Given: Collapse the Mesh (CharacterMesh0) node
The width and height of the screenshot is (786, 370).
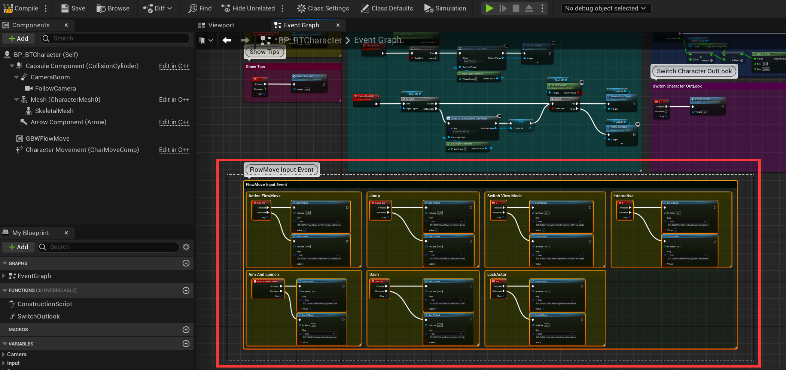Looking at the screenshot, I should point(16,100).
